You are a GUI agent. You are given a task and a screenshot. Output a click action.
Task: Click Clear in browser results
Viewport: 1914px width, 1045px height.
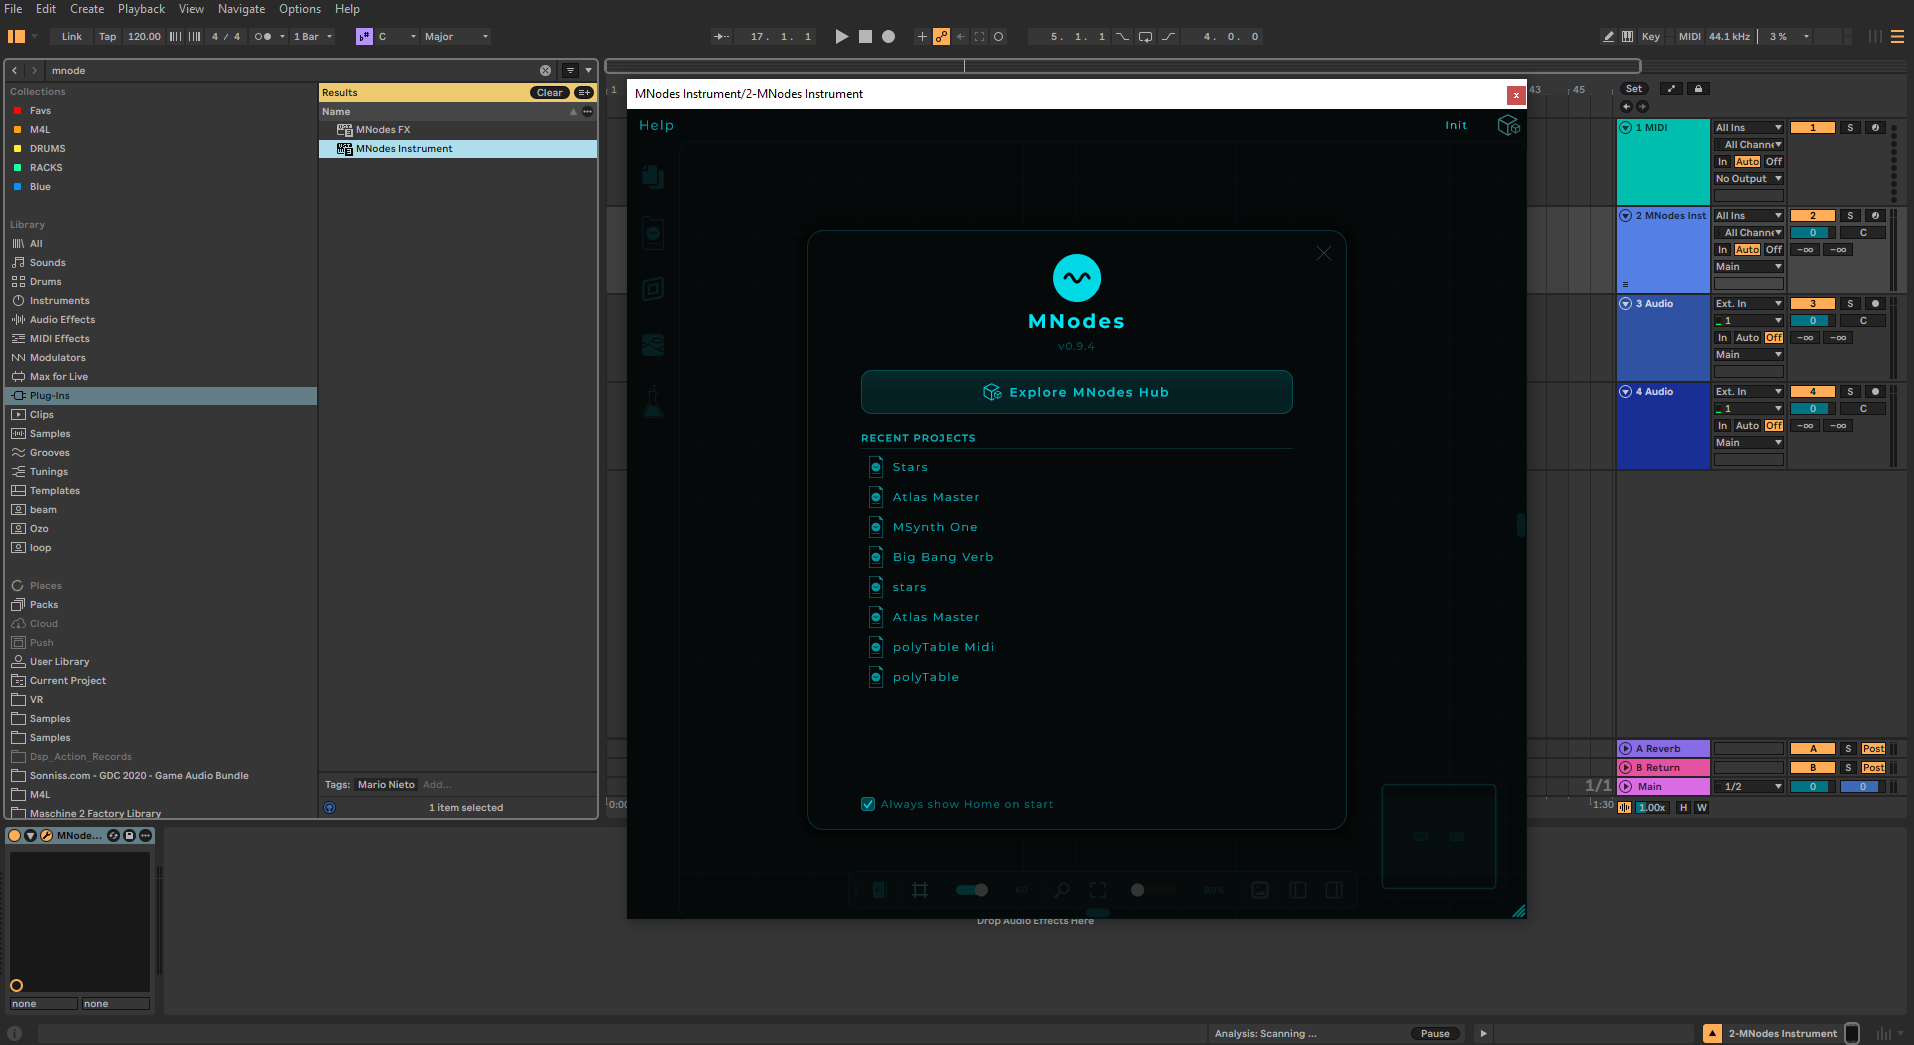click(549, 93)
